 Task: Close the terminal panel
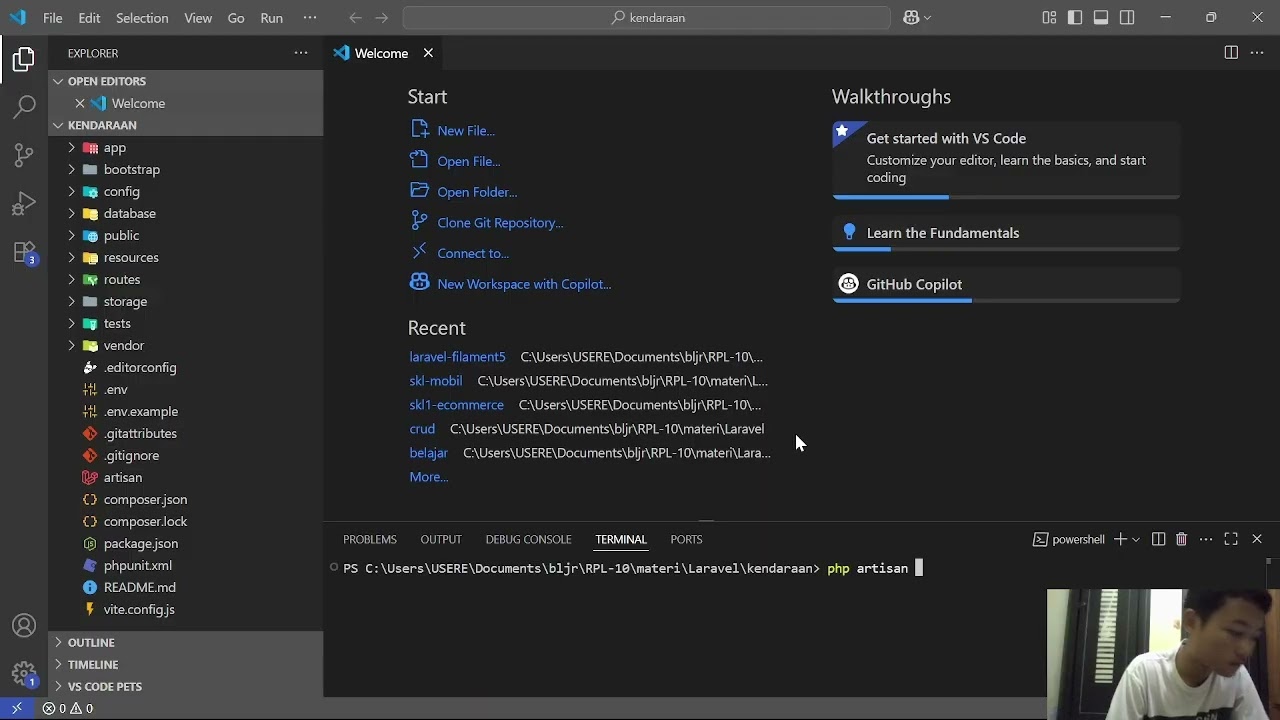tap(1257, 539)
